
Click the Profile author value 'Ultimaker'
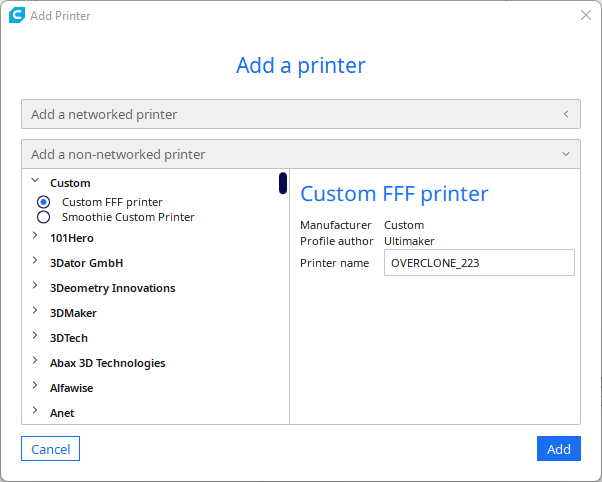tap(409, 241)
